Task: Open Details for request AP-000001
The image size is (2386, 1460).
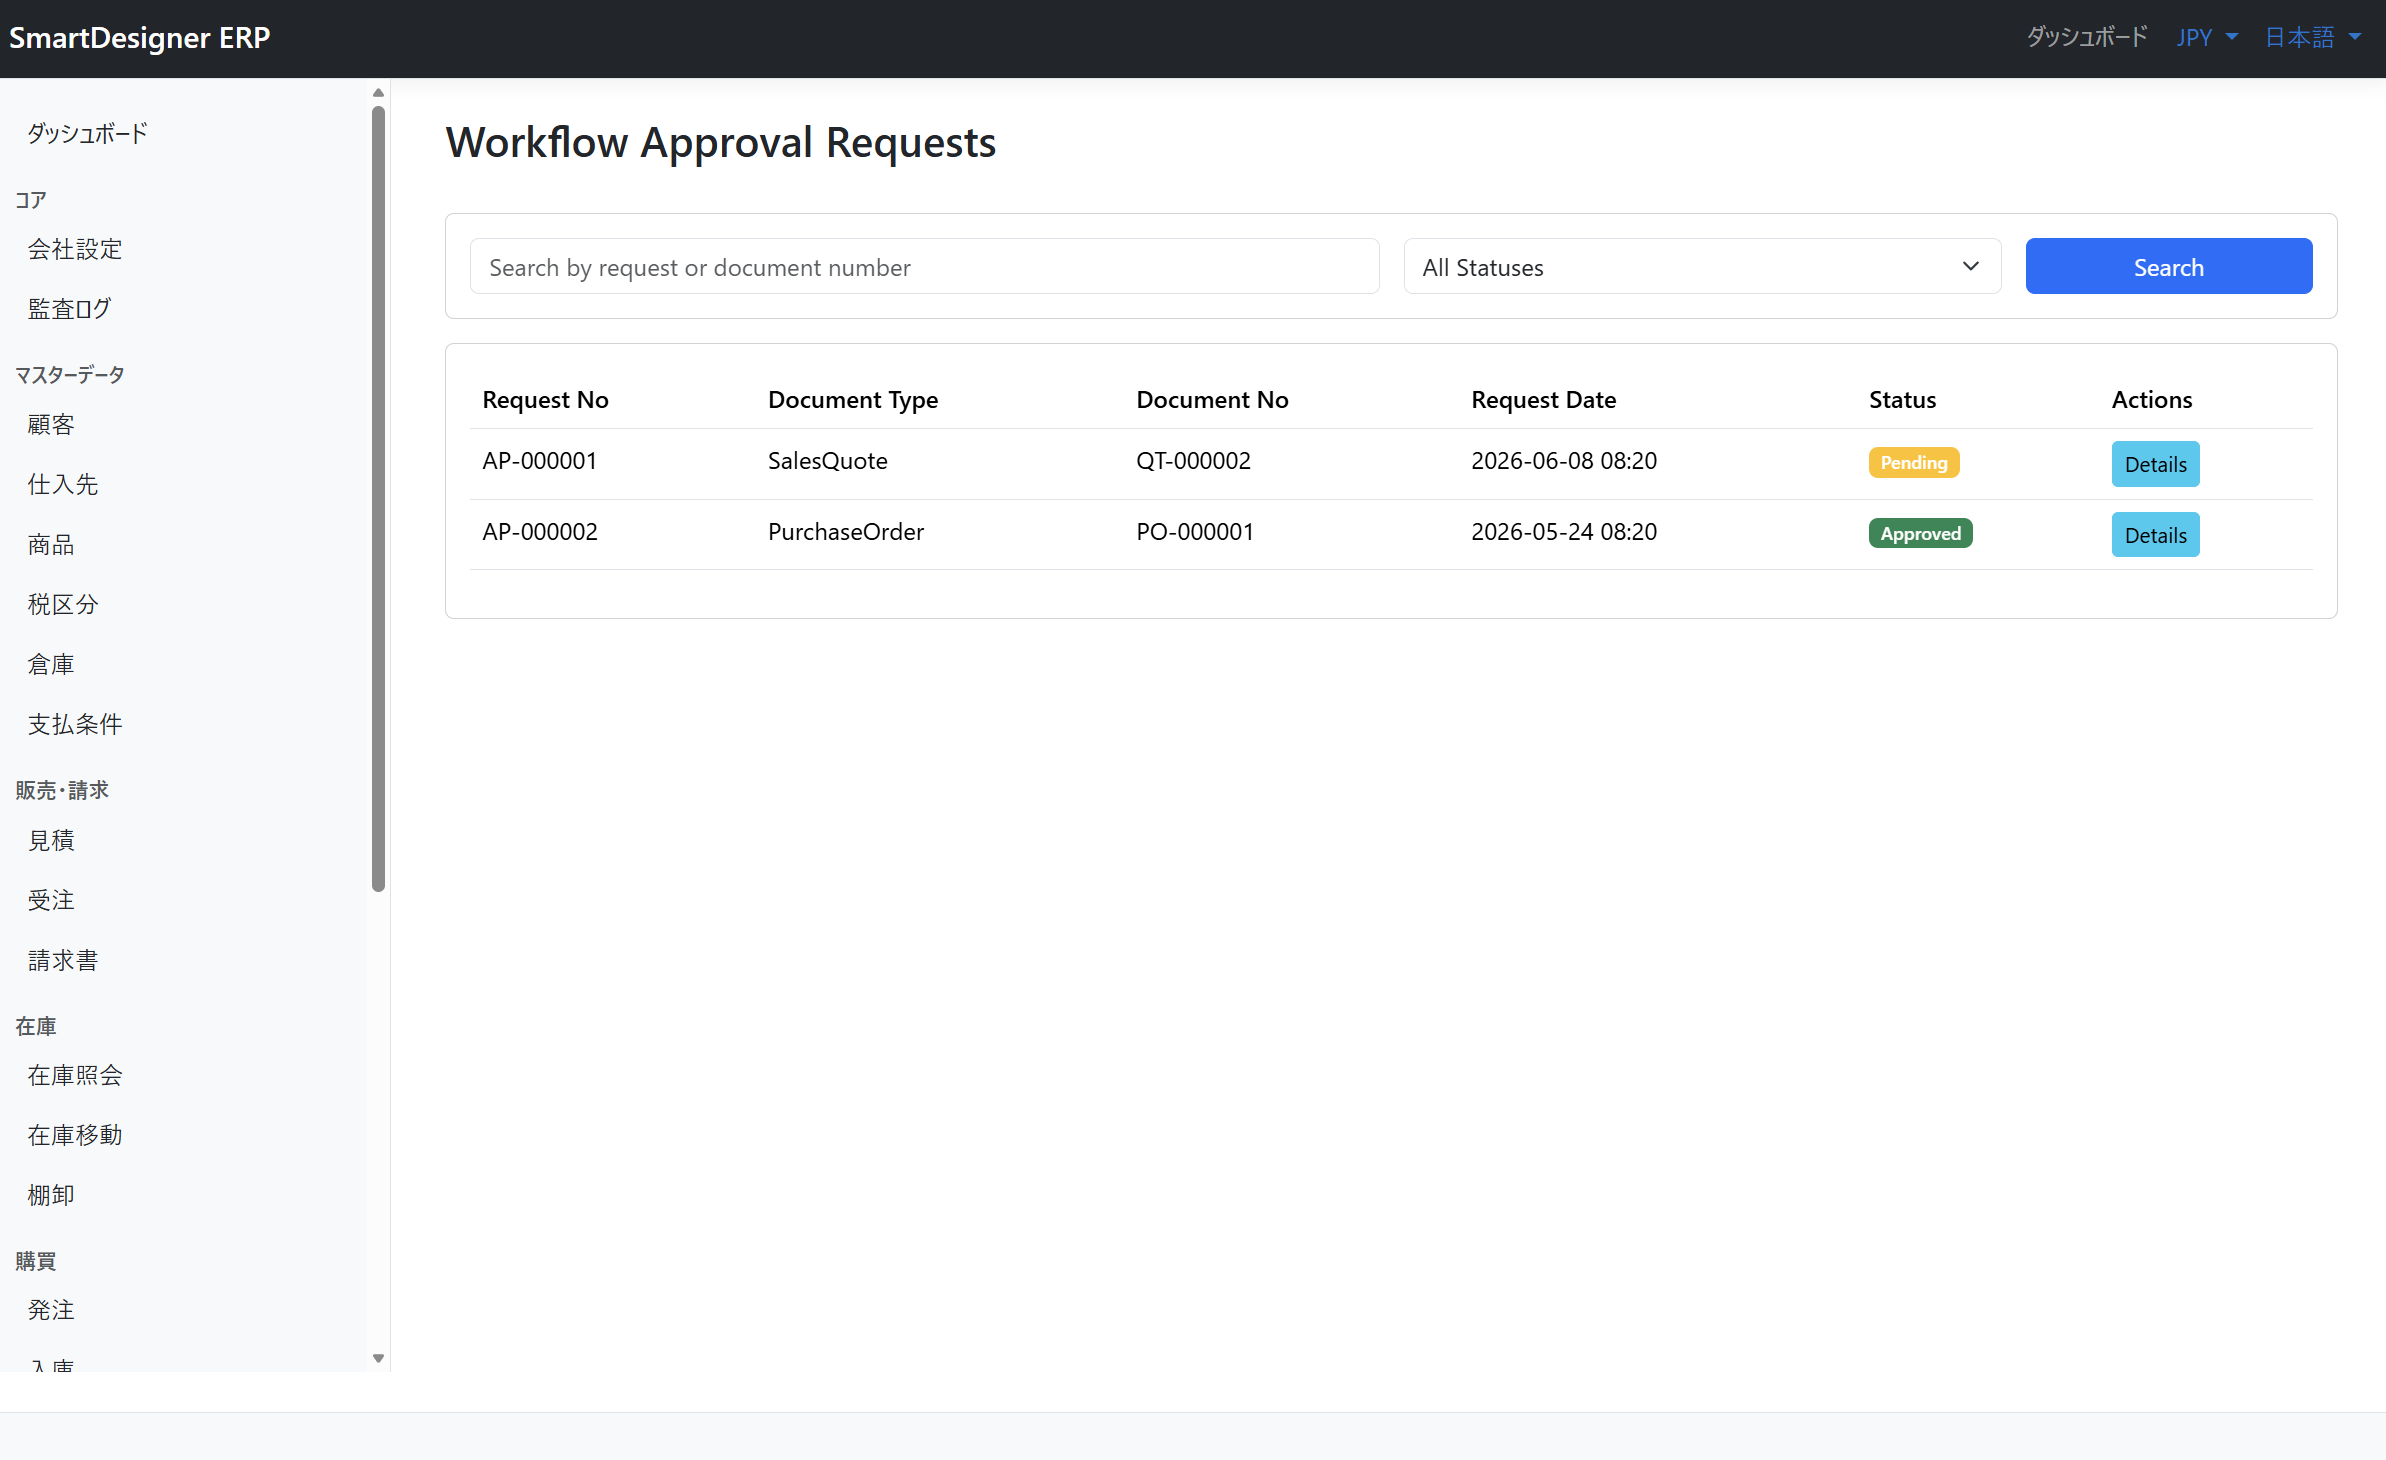Action: point(2155,464)
